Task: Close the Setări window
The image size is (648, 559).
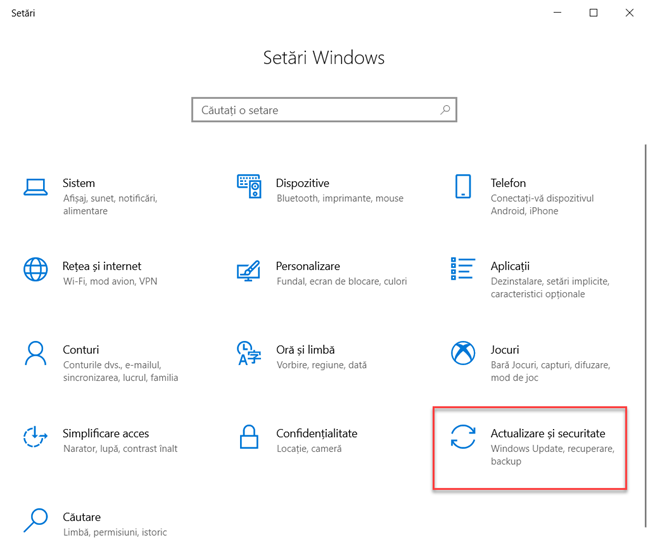Action: click(x=629, y=13)
